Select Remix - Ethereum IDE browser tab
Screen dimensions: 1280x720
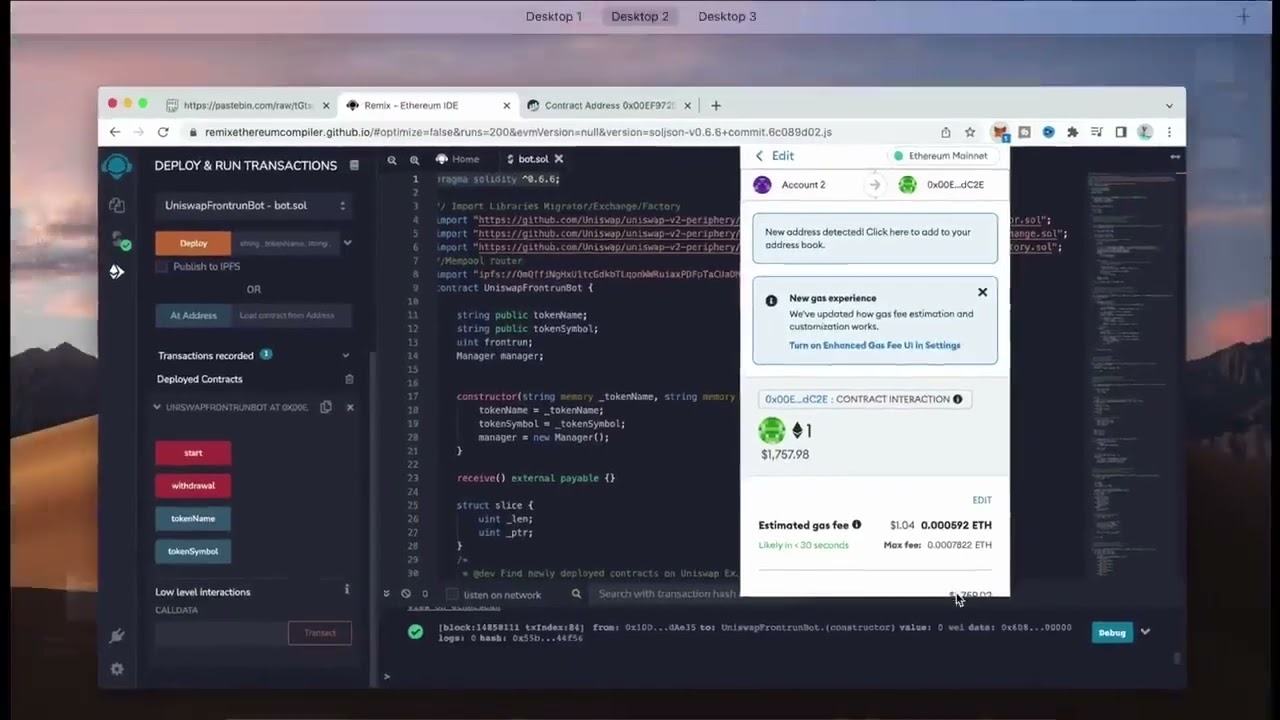point(428,105)
